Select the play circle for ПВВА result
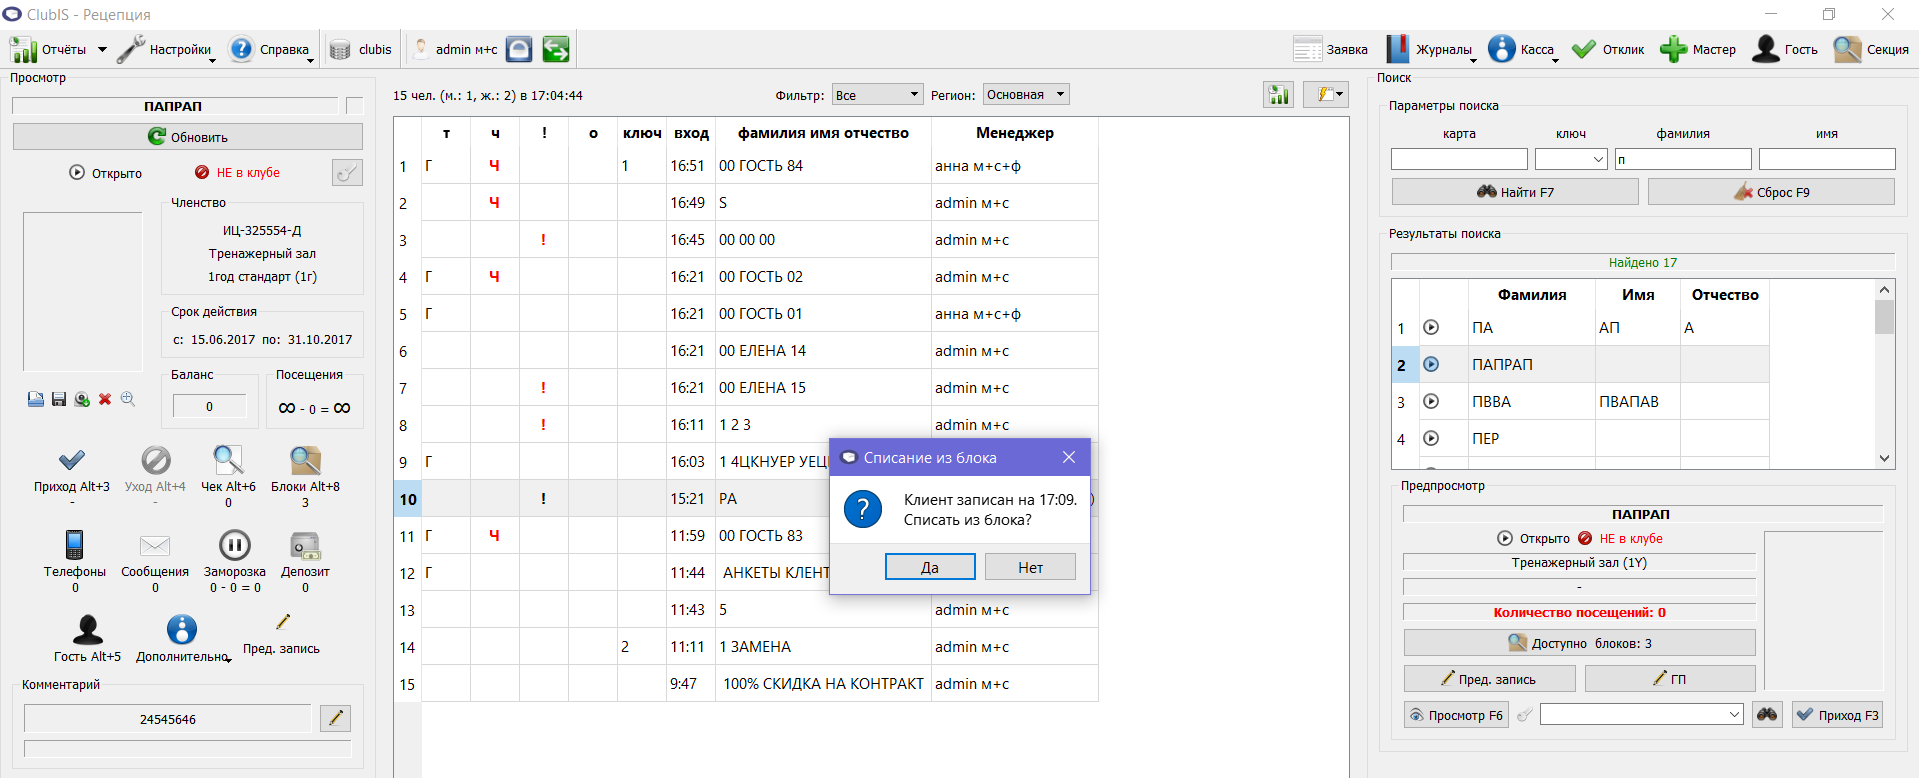The width and height of the screenshot is (1919, 778). (x=1431, y=401)
